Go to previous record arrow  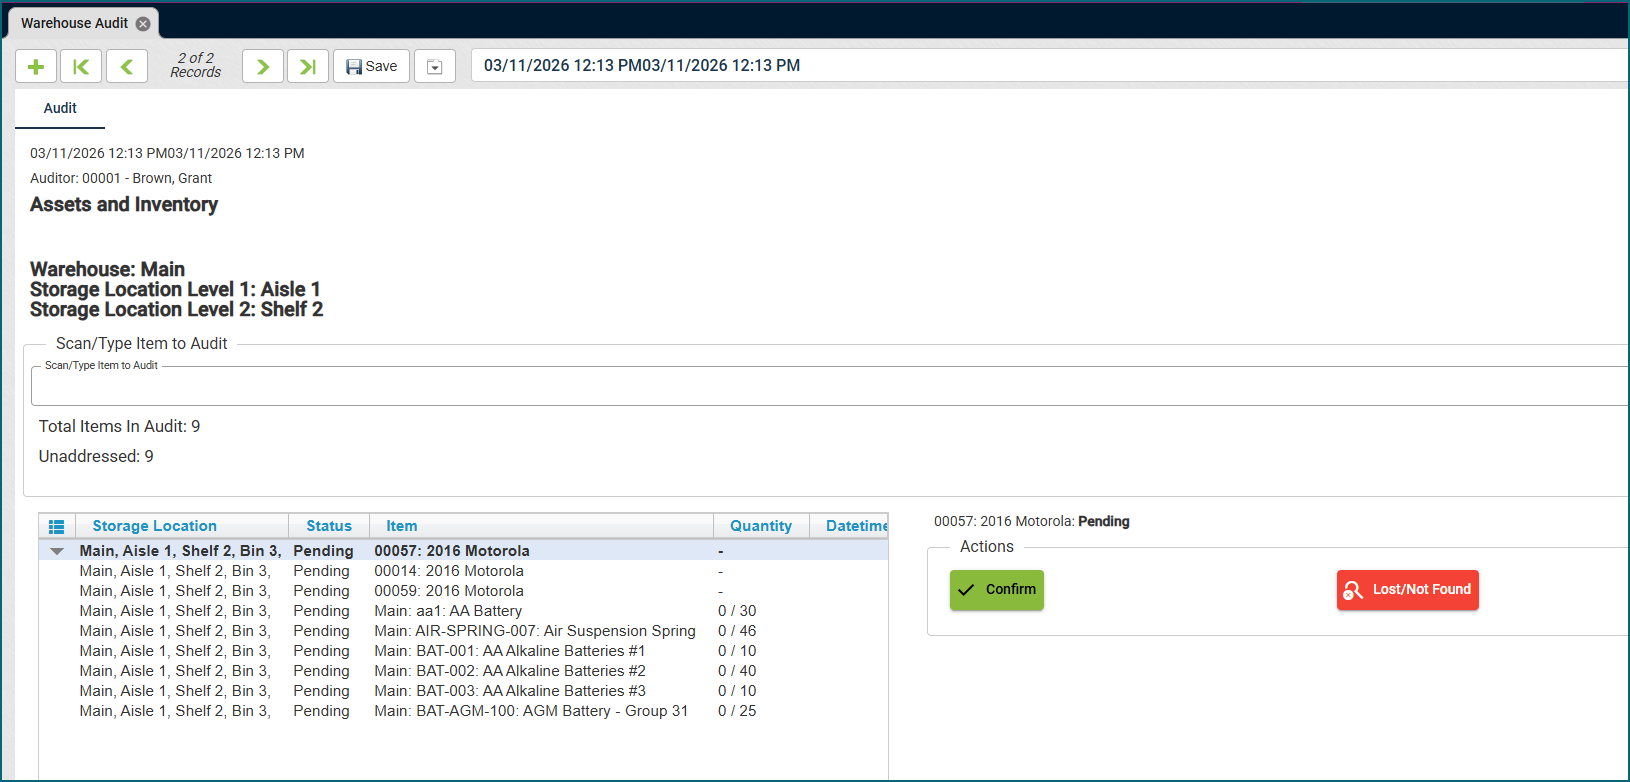coord(127,66)
